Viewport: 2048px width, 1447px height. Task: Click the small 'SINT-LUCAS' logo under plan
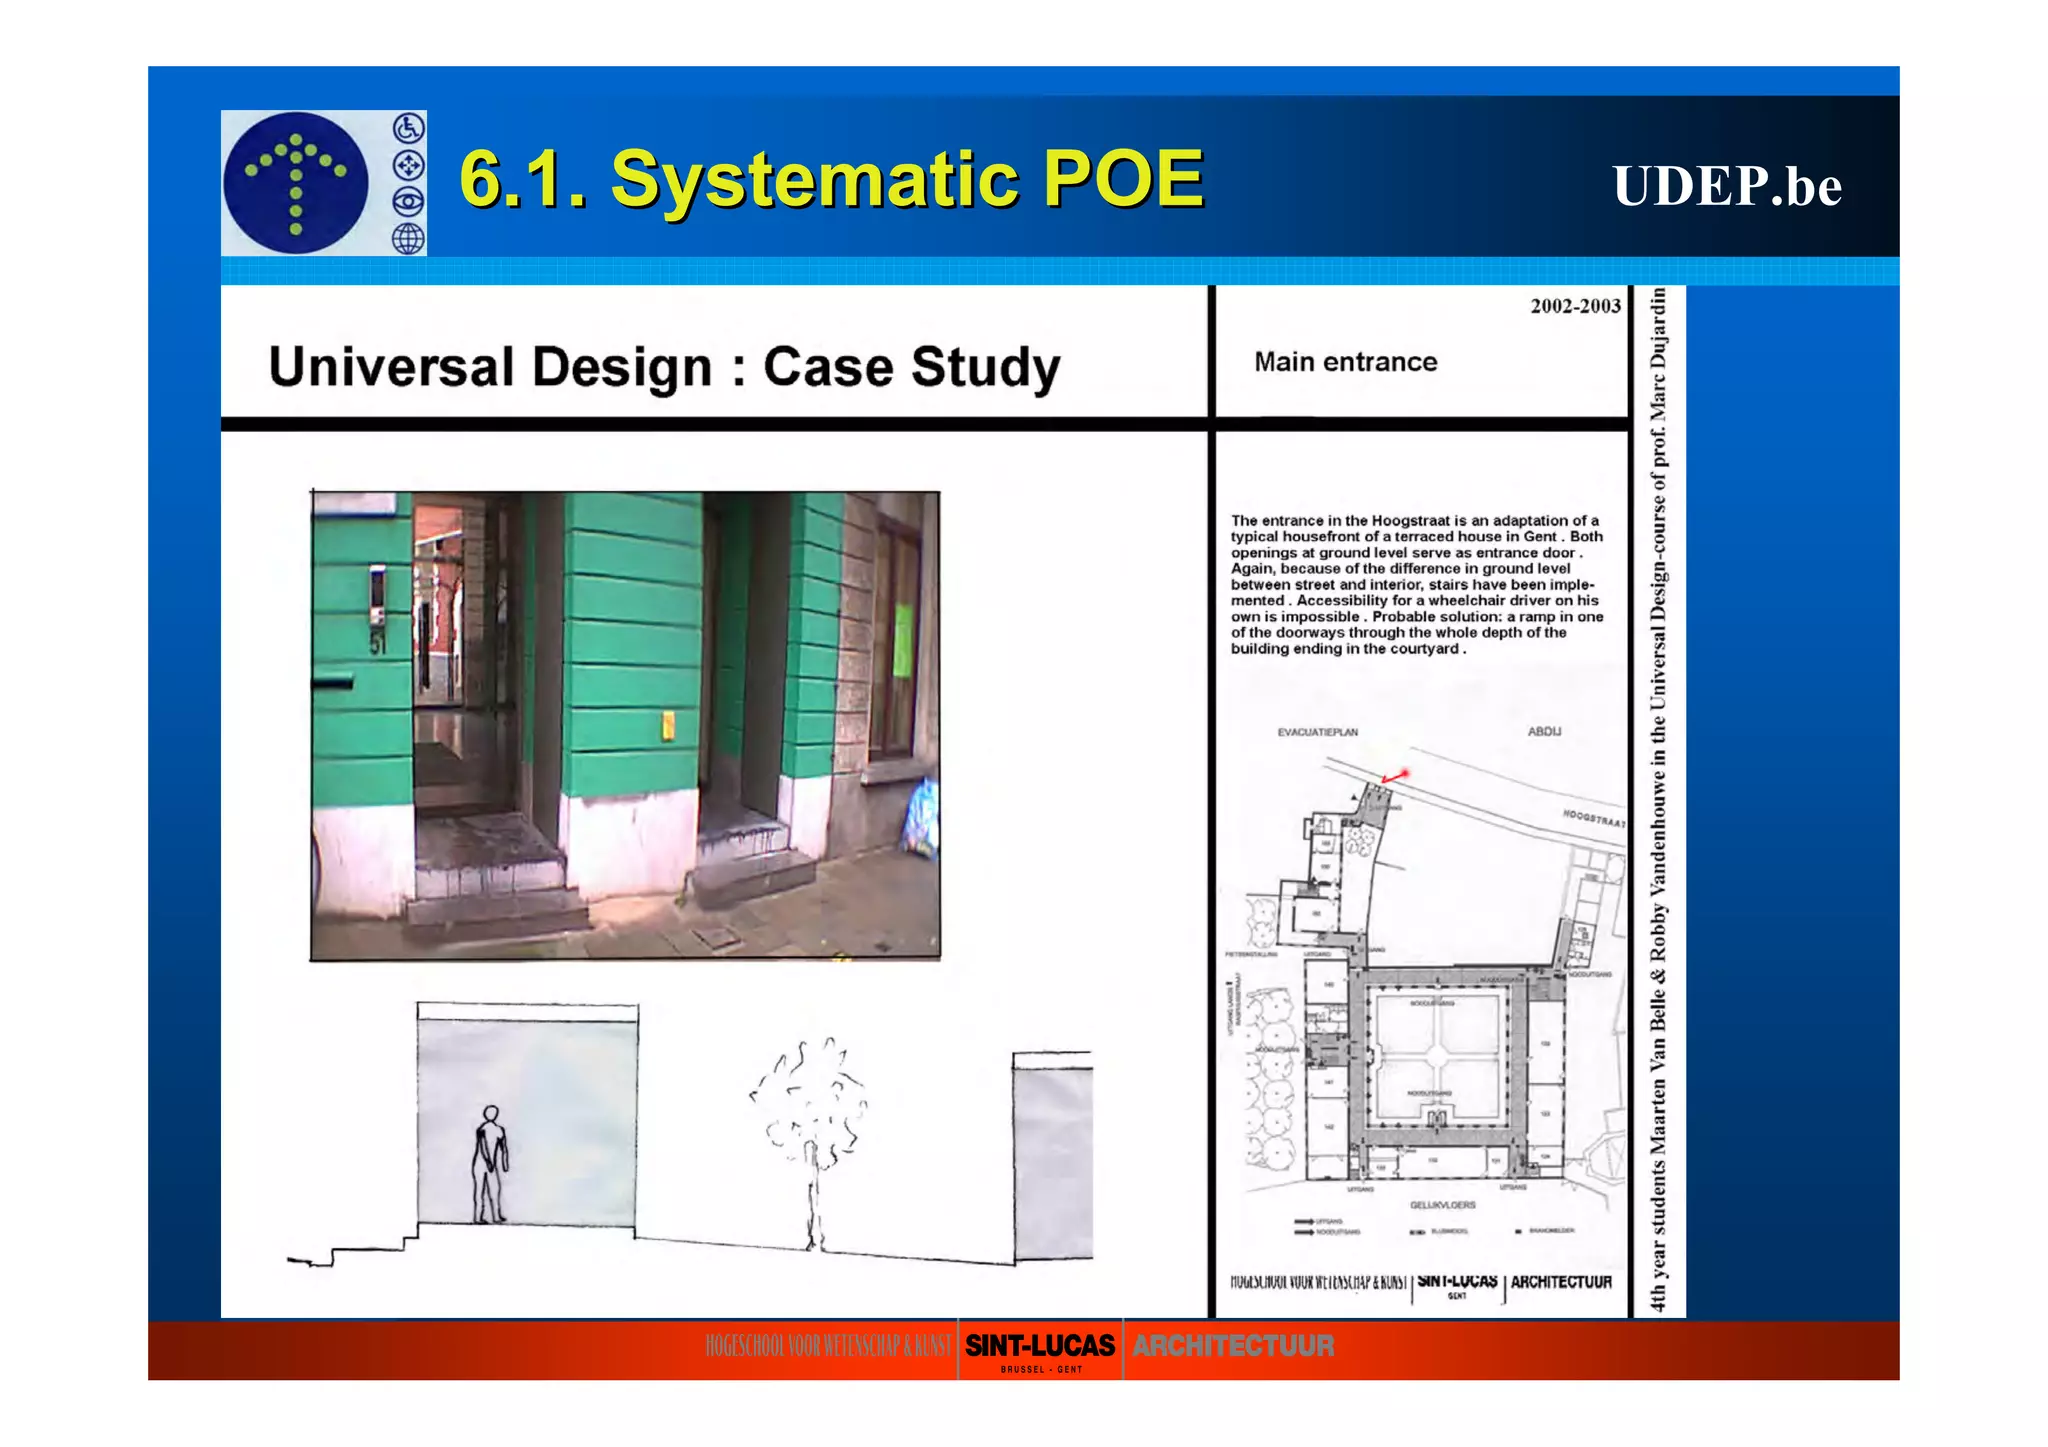click(1457, 1285)
